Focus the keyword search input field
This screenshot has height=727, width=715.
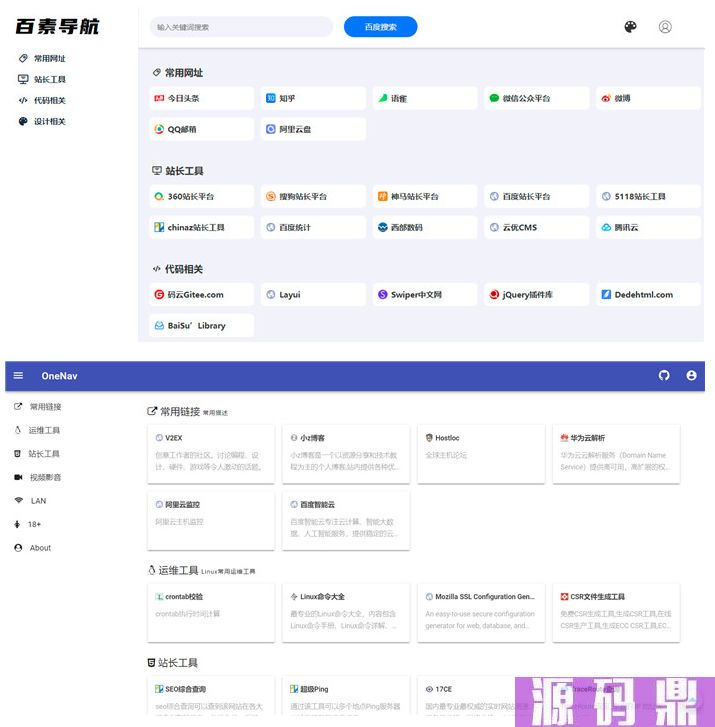click(241, 27)
